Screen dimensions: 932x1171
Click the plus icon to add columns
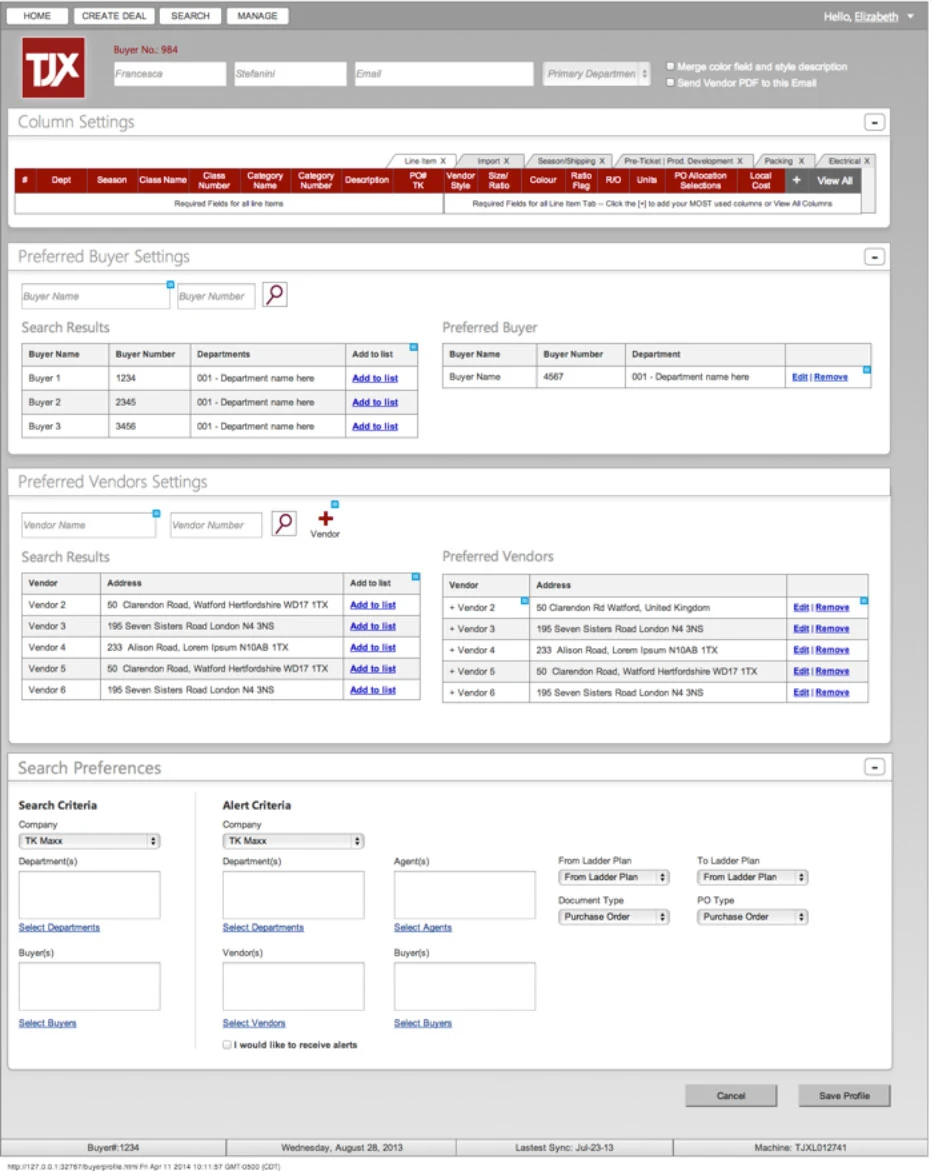click(x=796, y=180)
